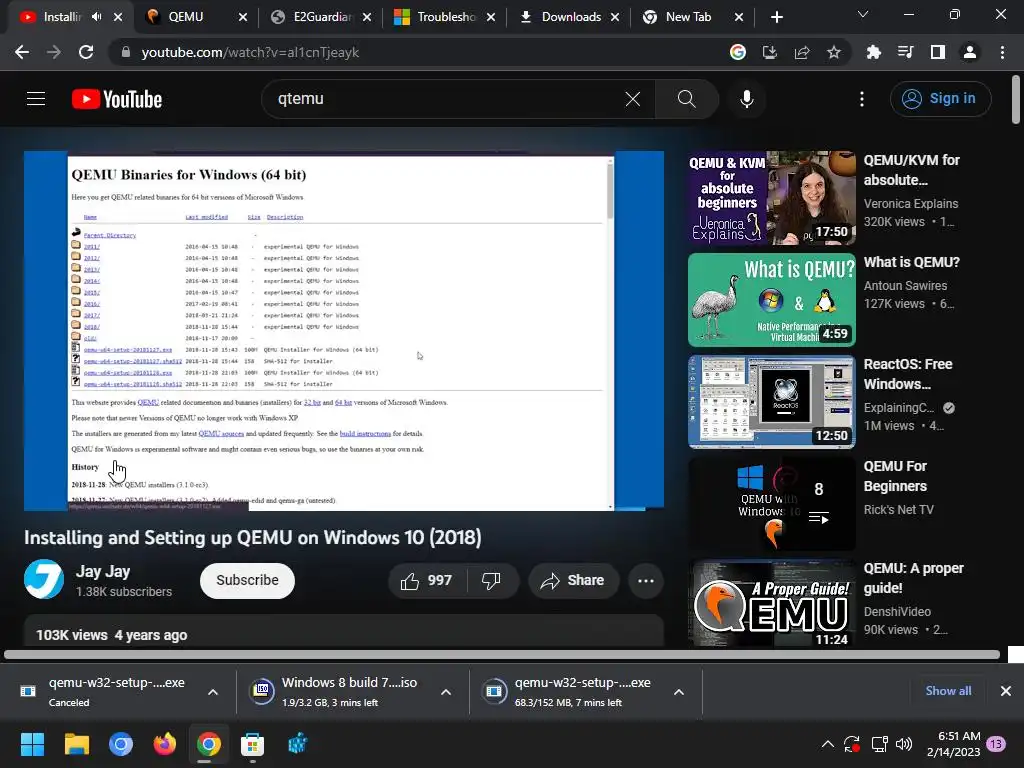Open the YouTube hamburger guide menu
This screenshot has width=1024, height=768.
pyautogui.click(x=36, y=99)
